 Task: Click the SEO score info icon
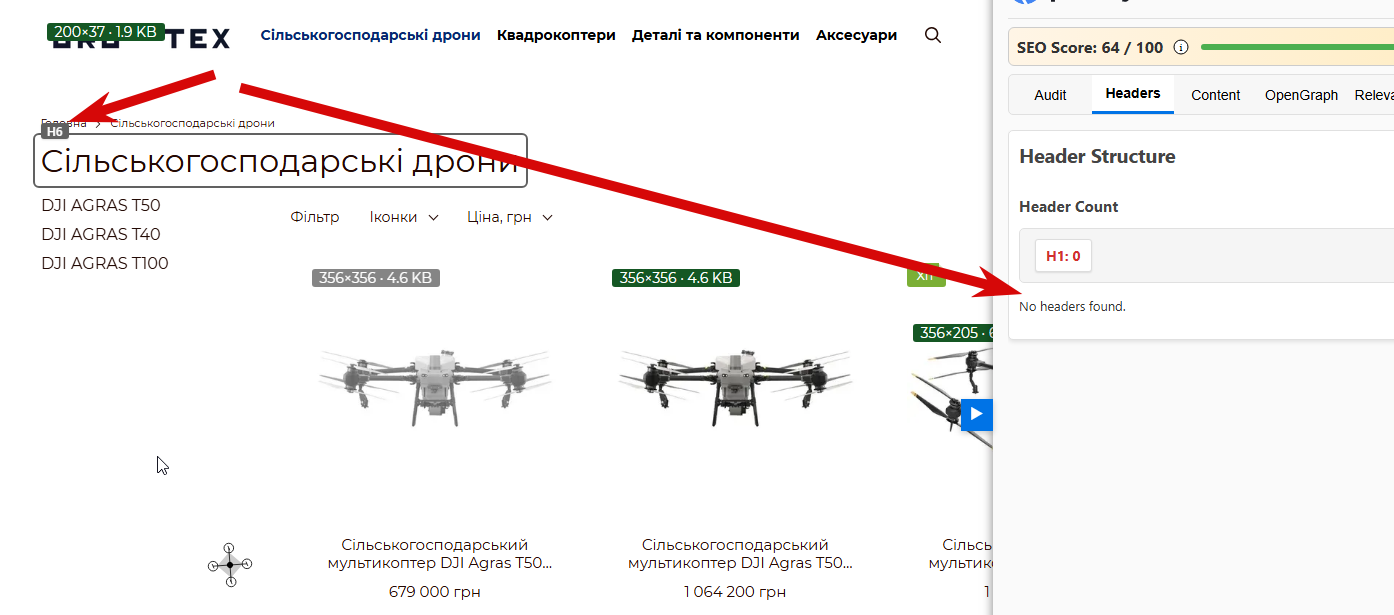coord(1181,47)
